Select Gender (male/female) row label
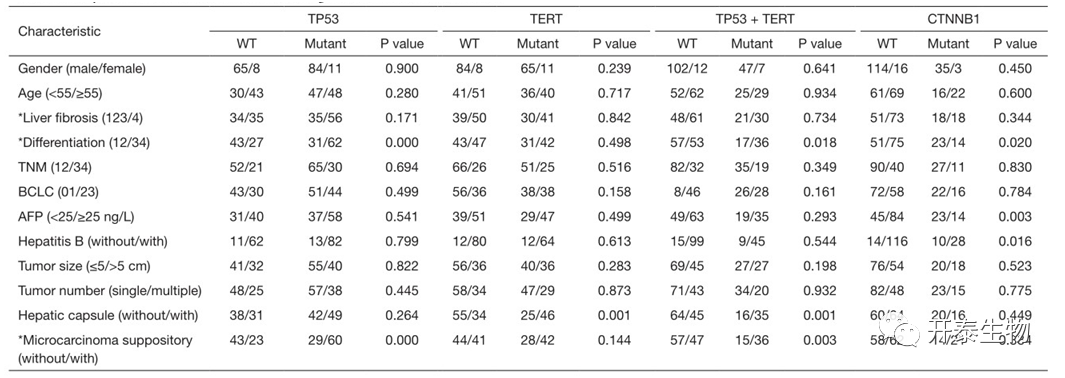This screenshot has height=378, width=1065. [x=82, y=69]
